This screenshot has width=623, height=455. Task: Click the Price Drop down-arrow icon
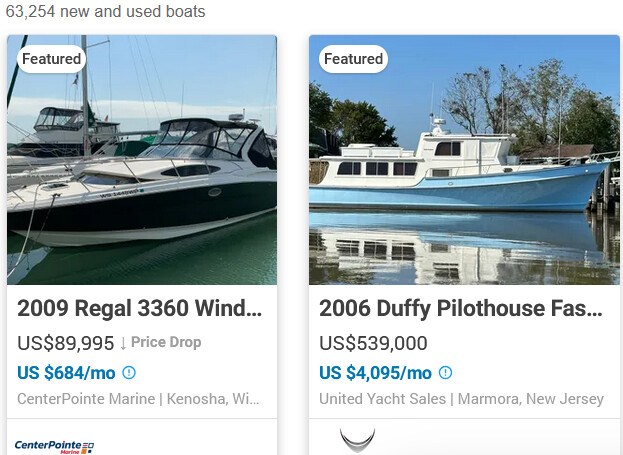click(x=123, y=343)
